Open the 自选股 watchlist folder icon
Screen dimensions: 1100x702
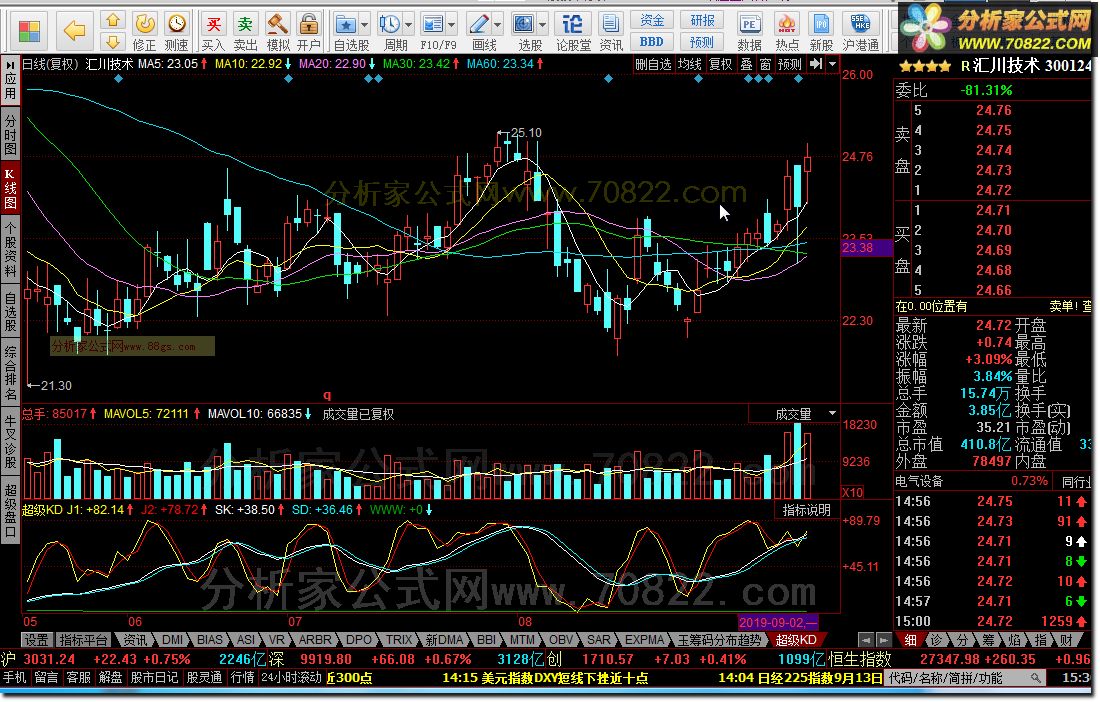tap(346, 25)
